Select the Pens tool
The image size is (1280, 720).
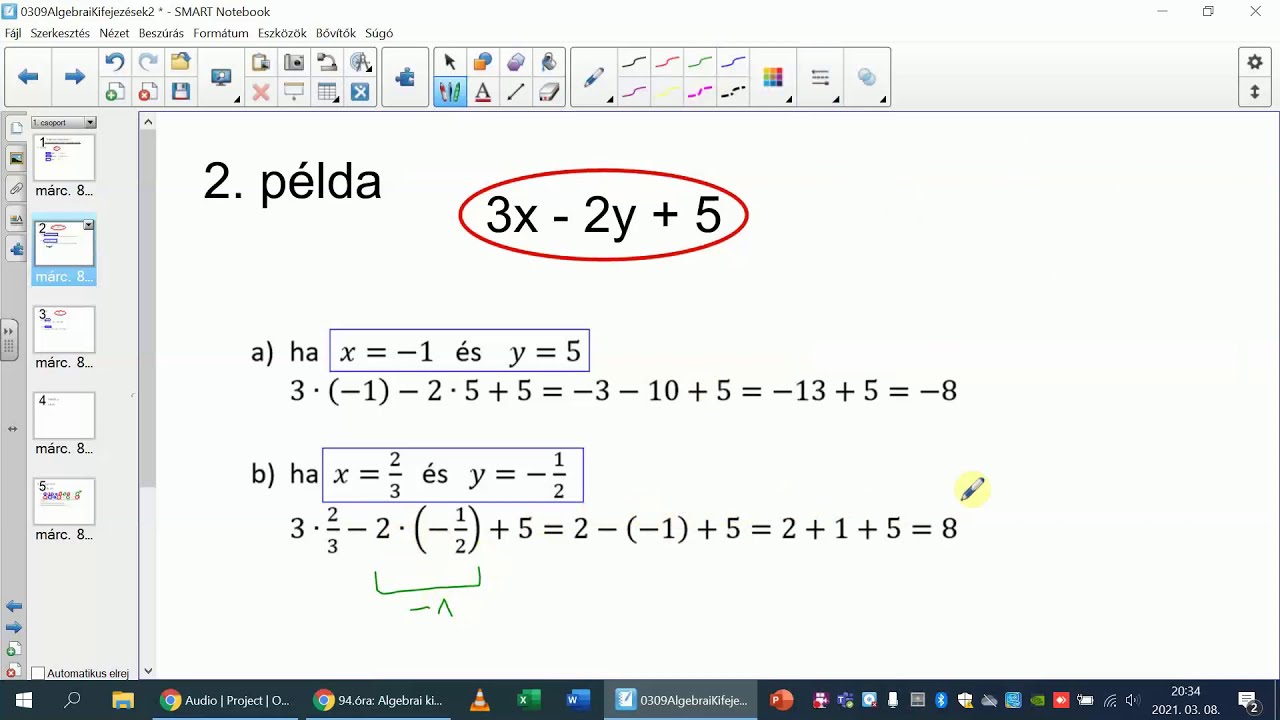(450, 92)
